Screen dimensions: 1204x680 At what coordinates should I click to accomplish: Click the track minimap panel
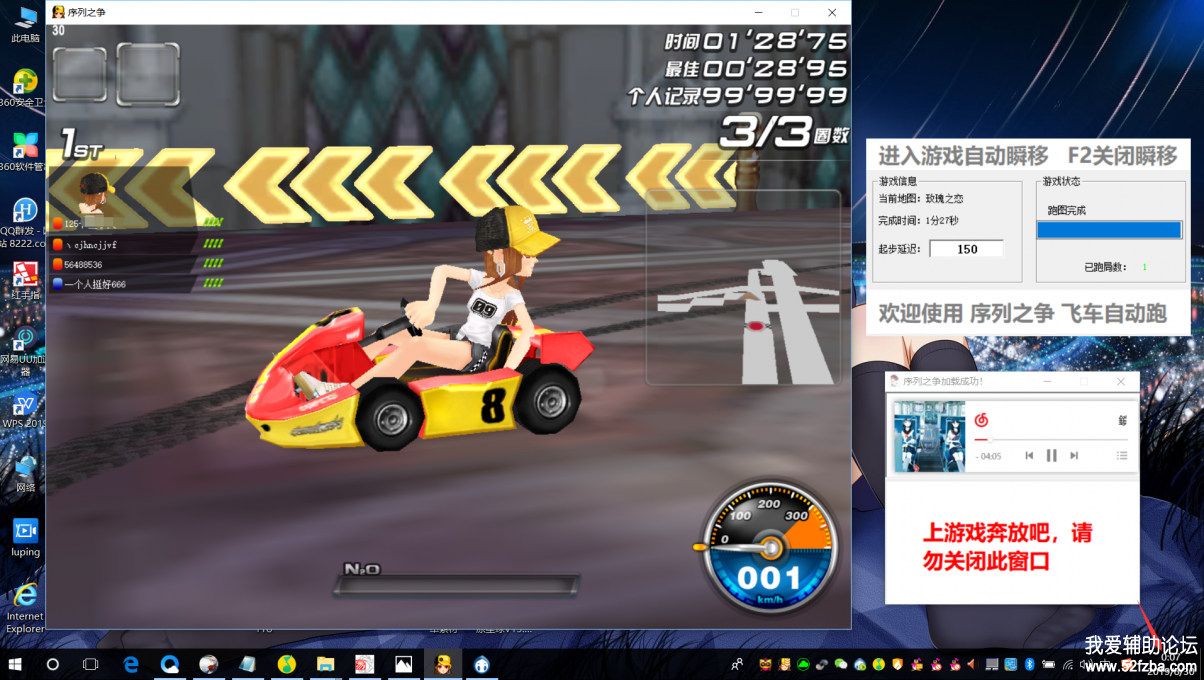742,288
